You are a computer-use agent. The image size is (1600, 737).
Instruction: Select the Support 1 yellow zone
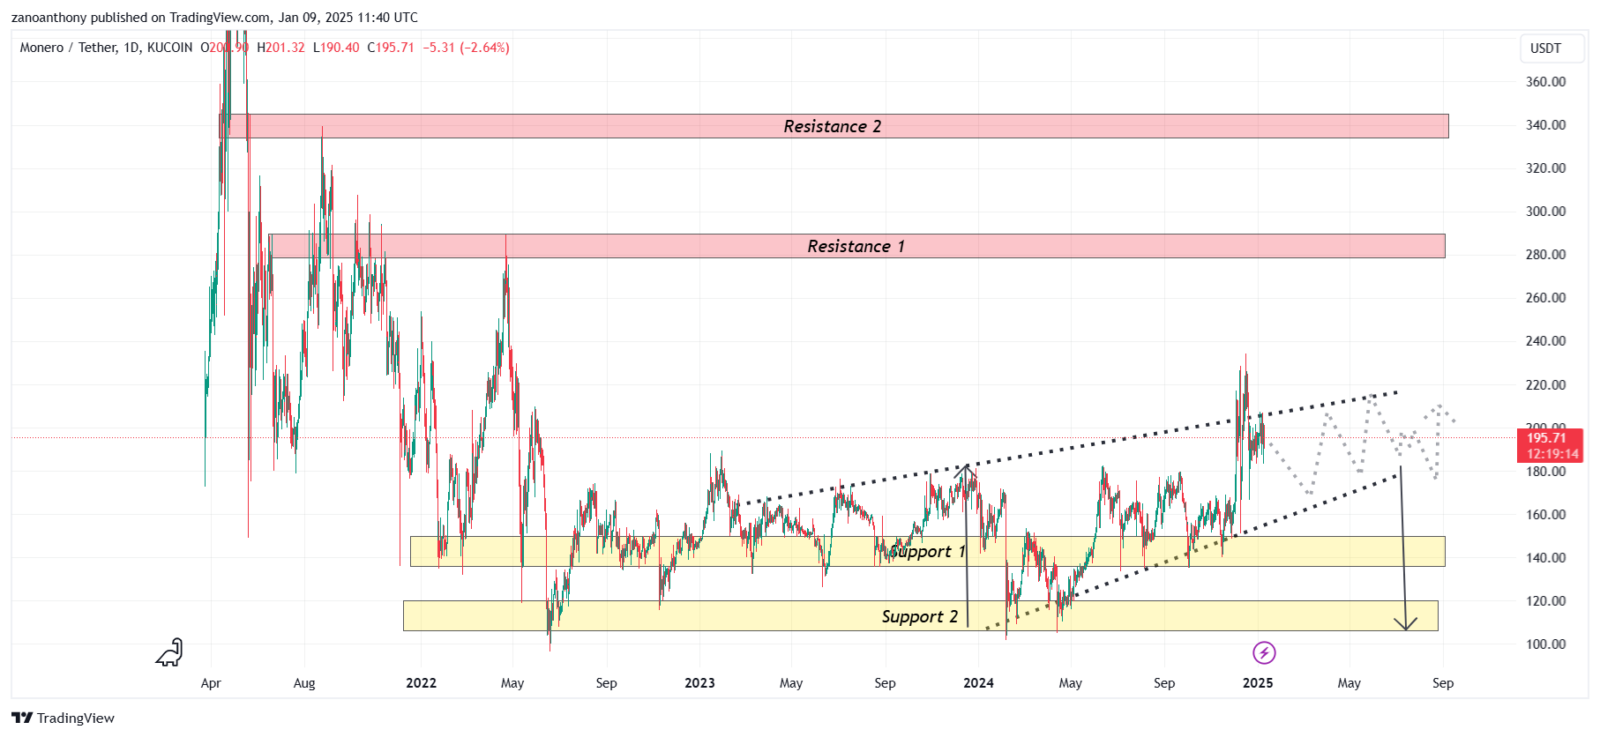click(x=927, y=551)
